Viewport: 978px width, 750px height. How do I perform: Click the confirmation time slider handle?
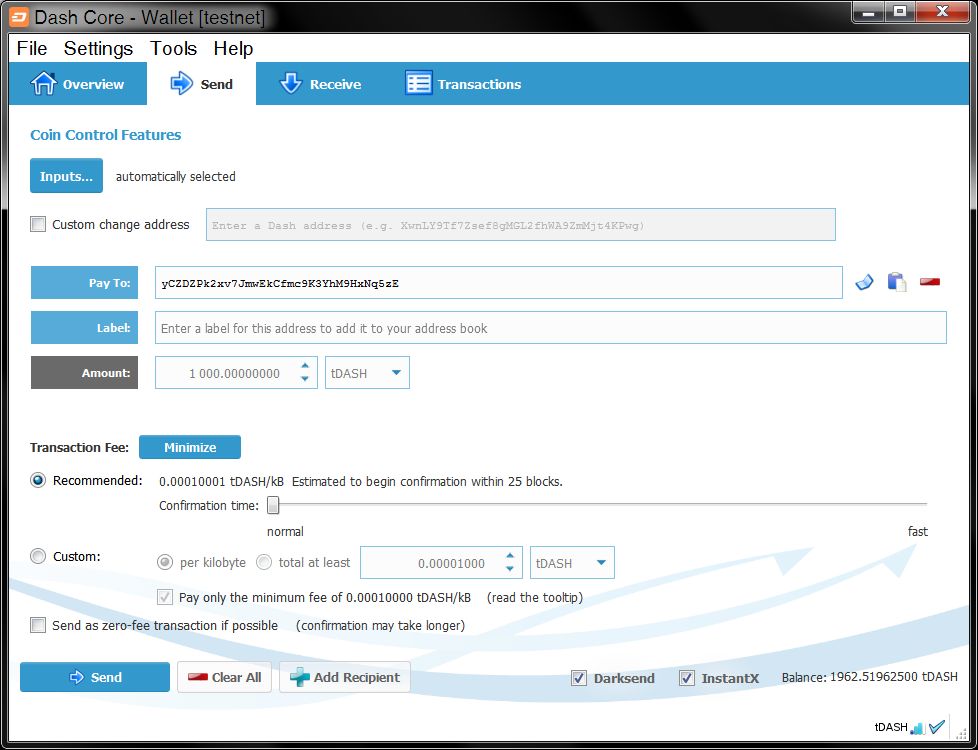pyautogui.click(x=273, y=505)
